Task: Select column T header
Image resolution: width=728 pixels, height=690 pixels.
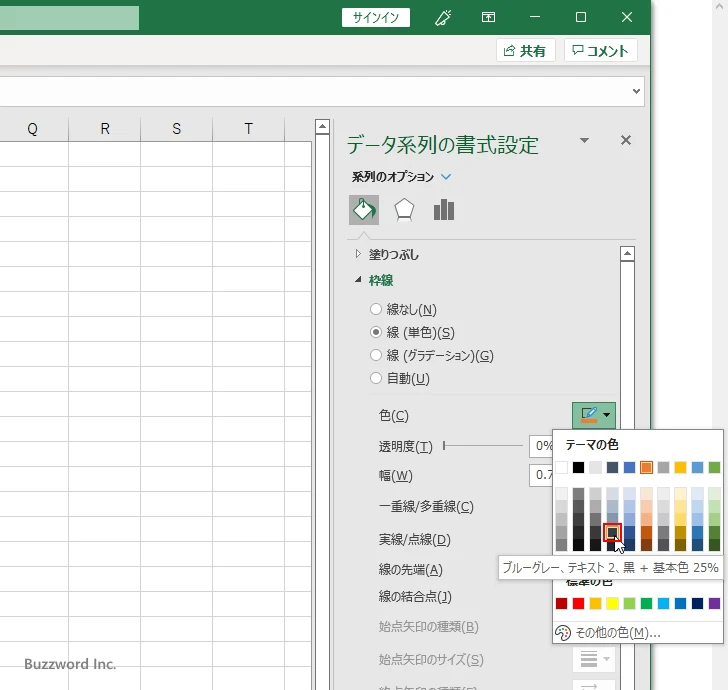Action: pyautogui.click(x=248, y=129)
